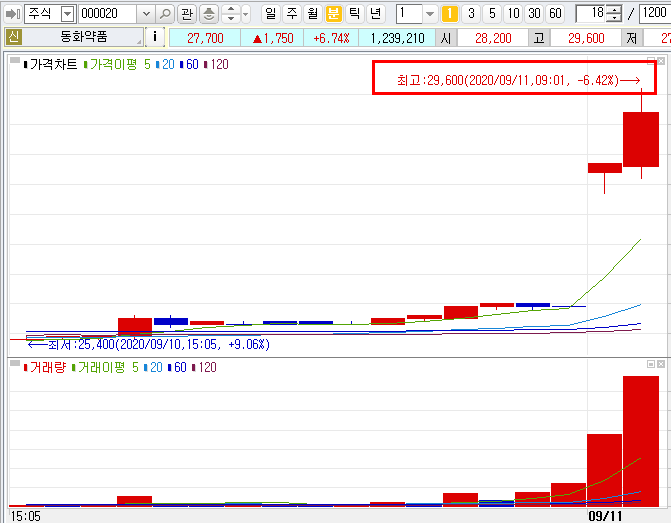The width and height of the screenshot is (671, 523).
Task: Click the volume chart panel menu icon
Action: (15, 363)
